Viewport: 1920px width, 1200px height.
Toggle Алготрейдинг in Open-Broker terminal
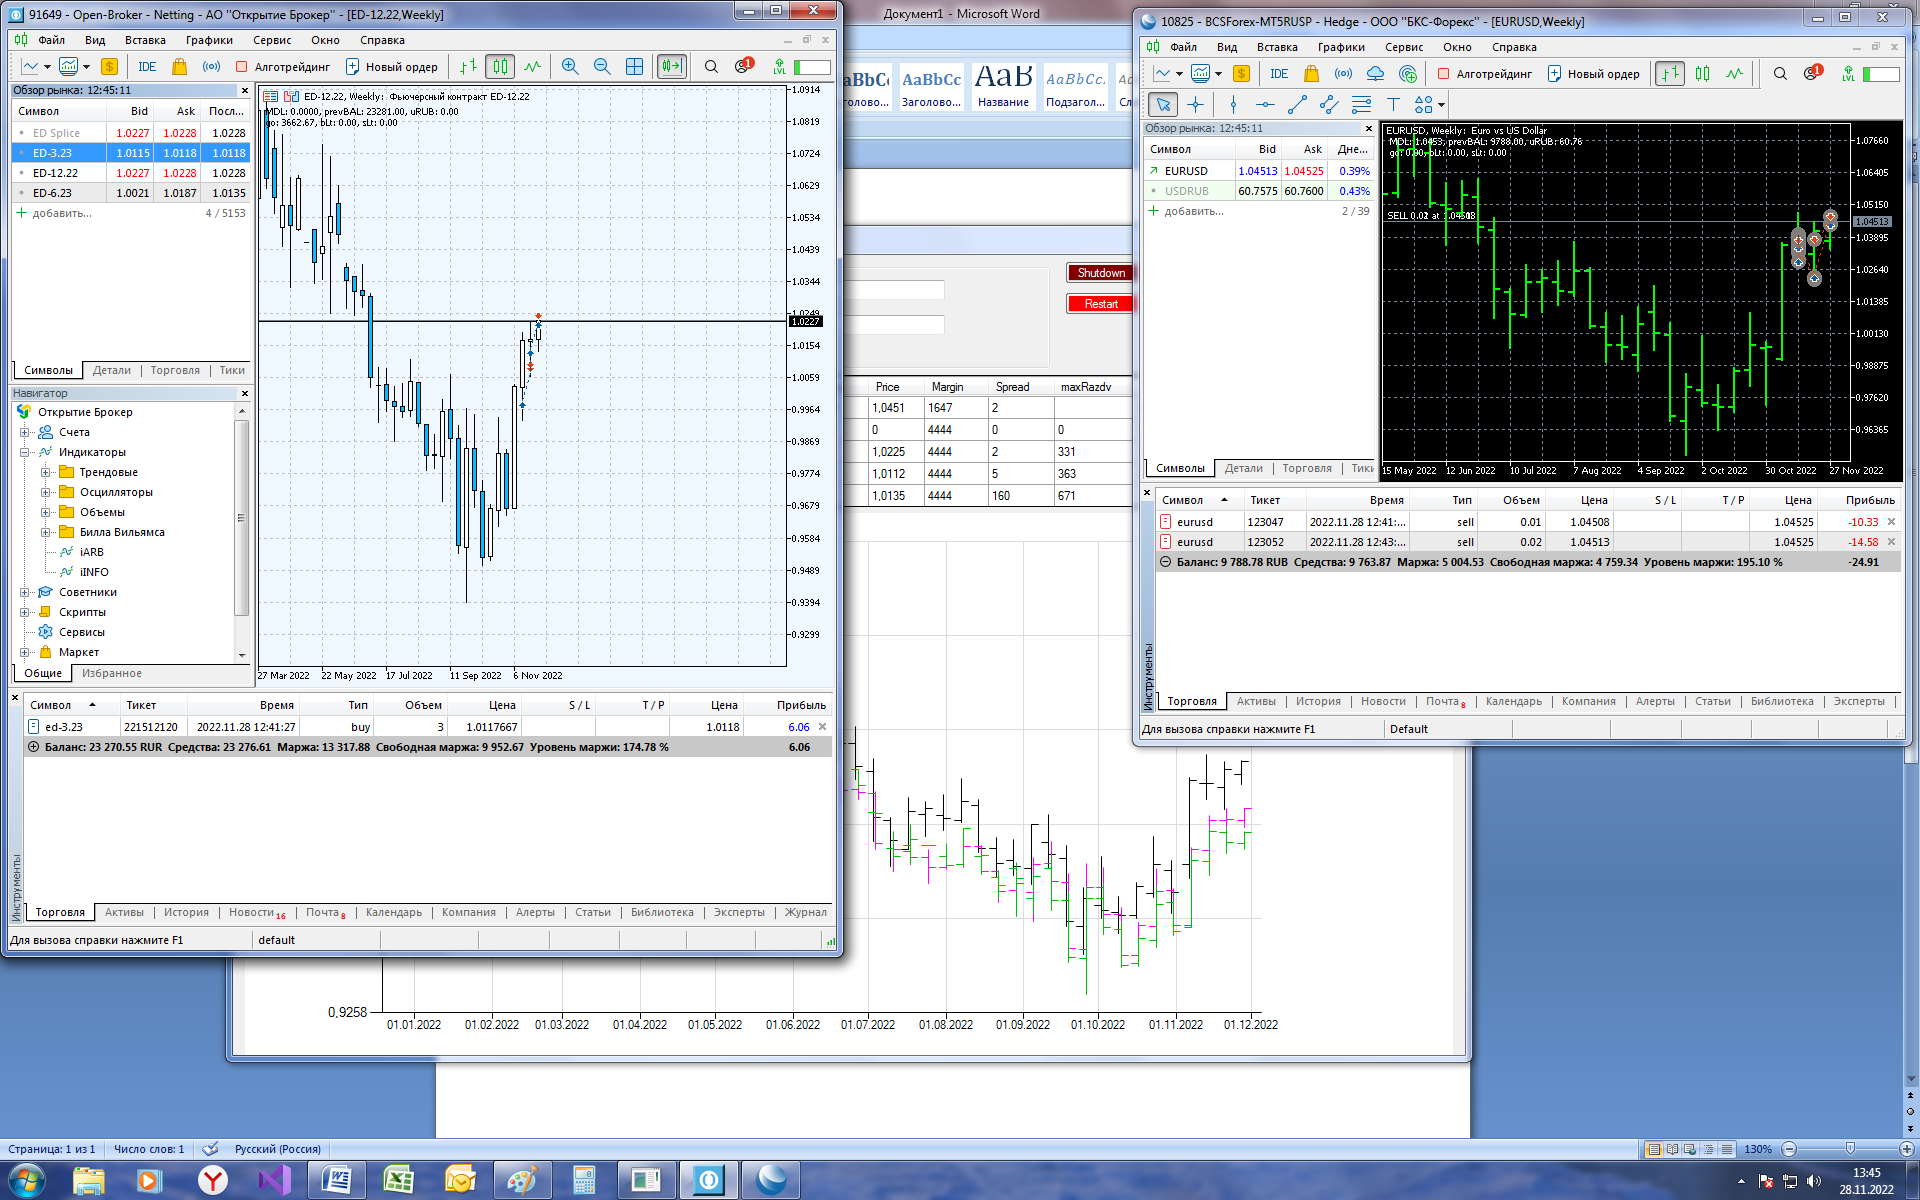click(283, 67)
